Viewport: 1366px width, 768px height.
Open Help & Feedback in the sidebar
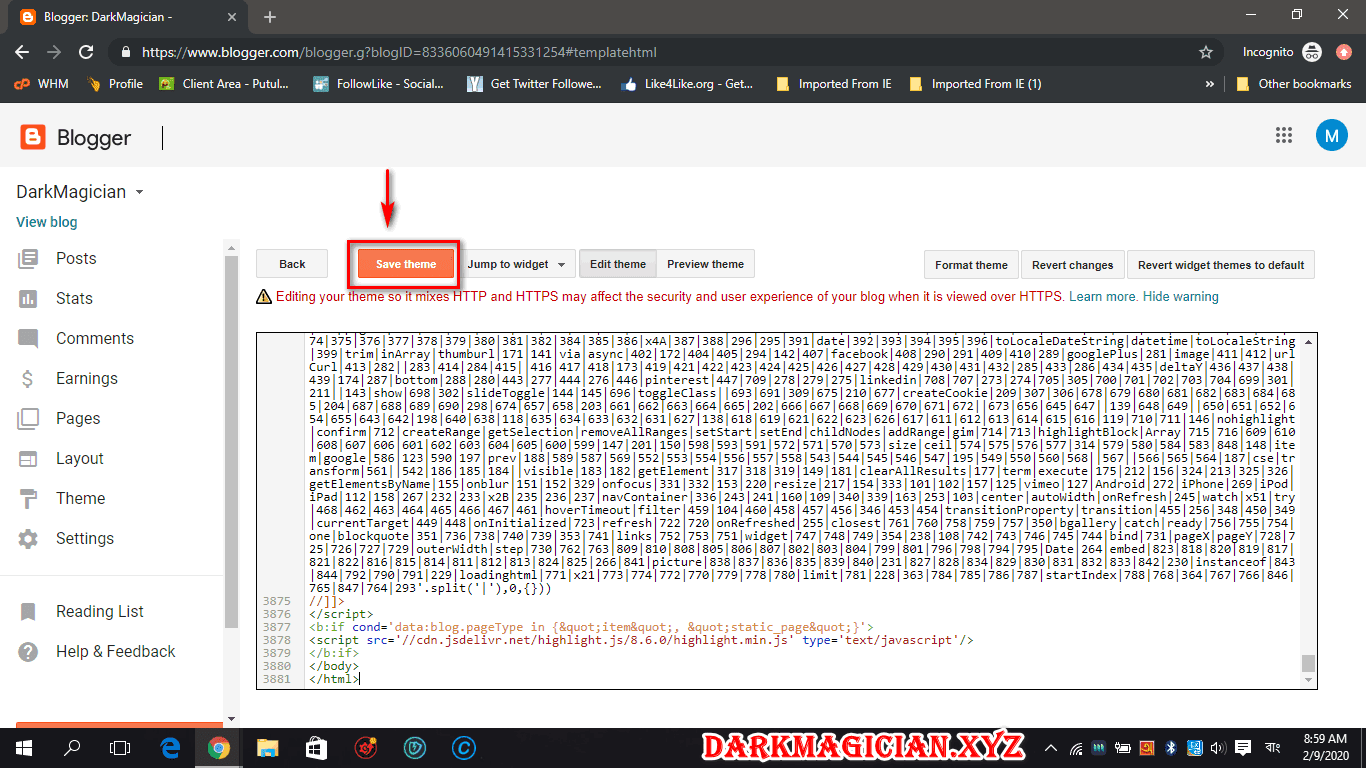click(x=115, y=651)
